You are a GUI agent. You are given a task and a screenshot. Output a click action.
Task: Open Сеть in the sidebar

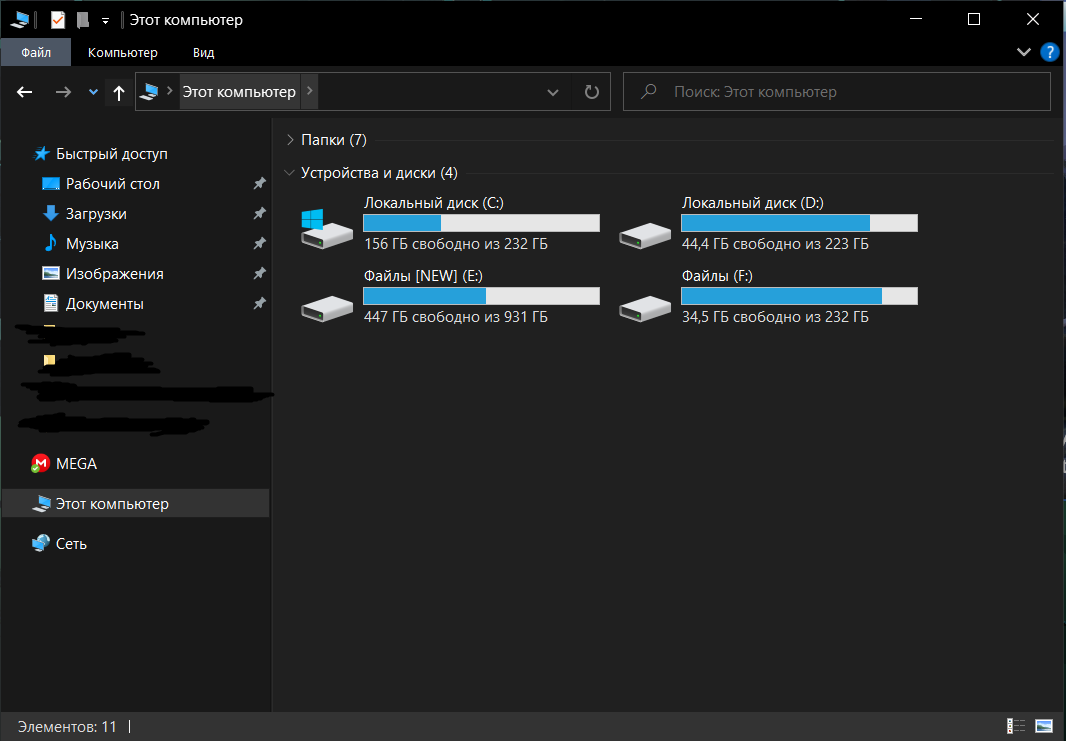coord(71,544)
